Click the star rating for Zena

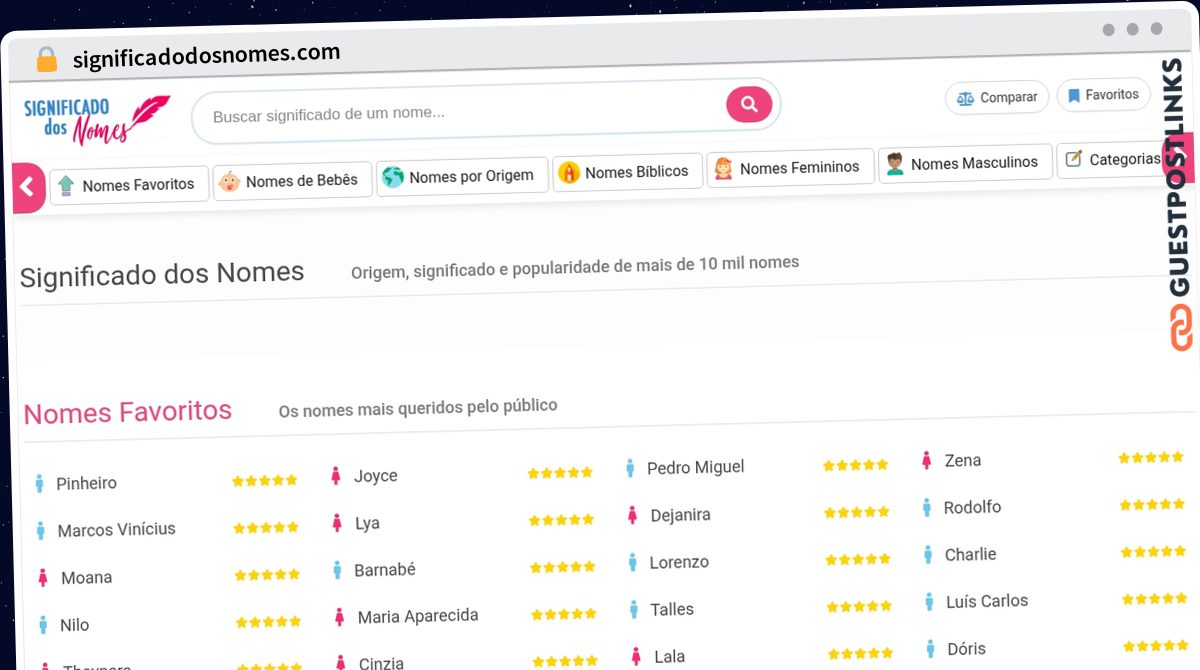(1151, 457)
